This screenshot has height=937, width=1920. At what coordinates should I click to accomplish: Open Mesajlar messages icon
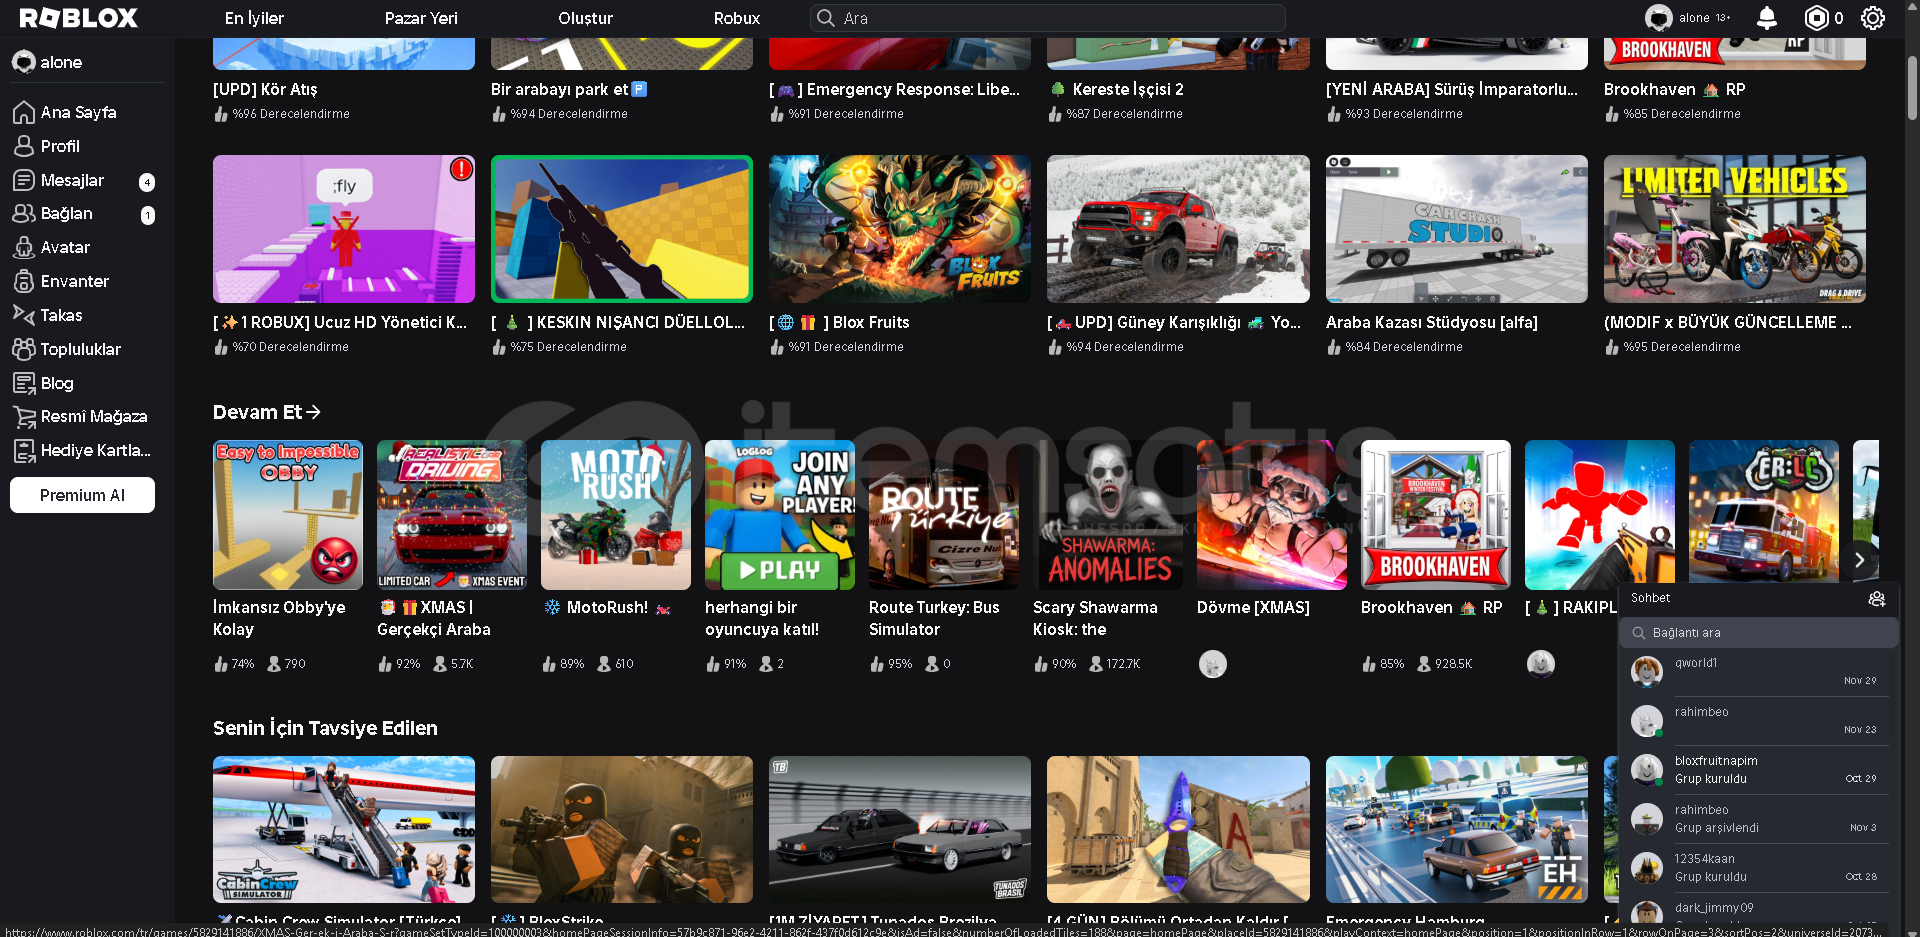coord(24,181)
